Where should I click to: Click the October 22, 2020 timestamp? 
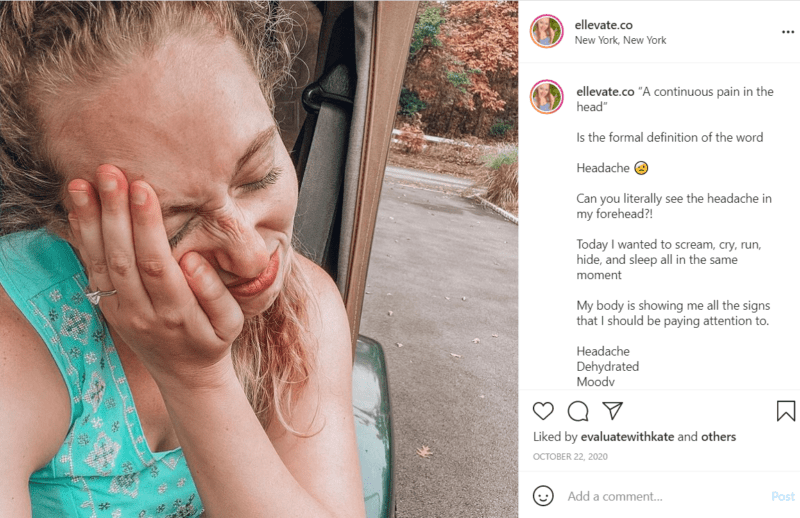571,457
